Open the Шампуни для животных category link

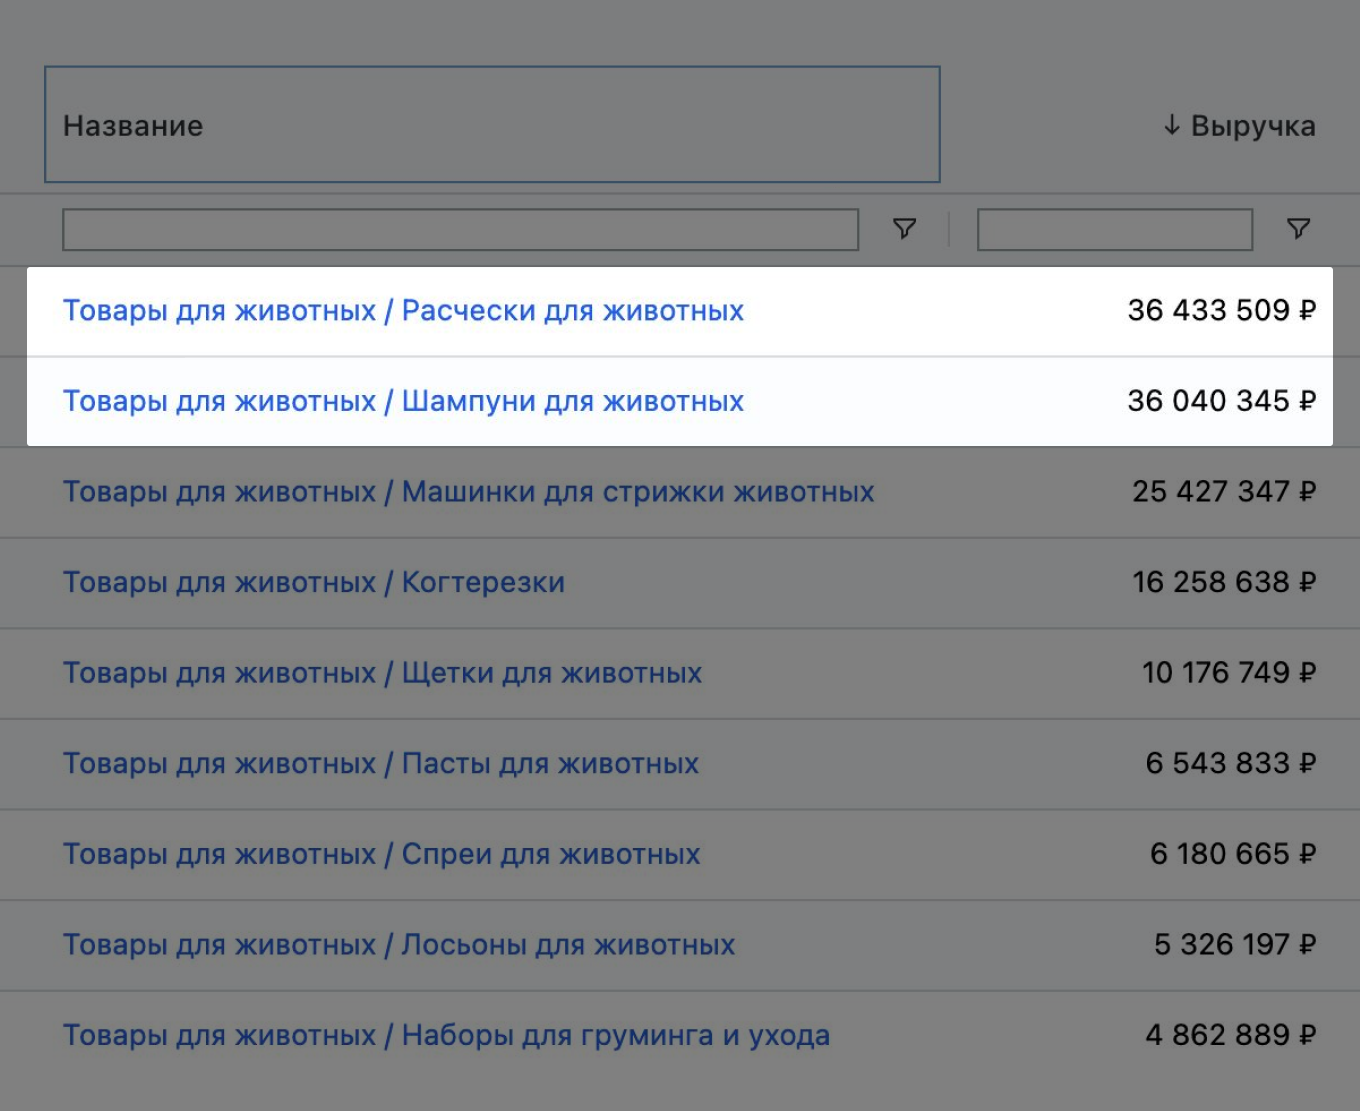[x=403, y=401]
